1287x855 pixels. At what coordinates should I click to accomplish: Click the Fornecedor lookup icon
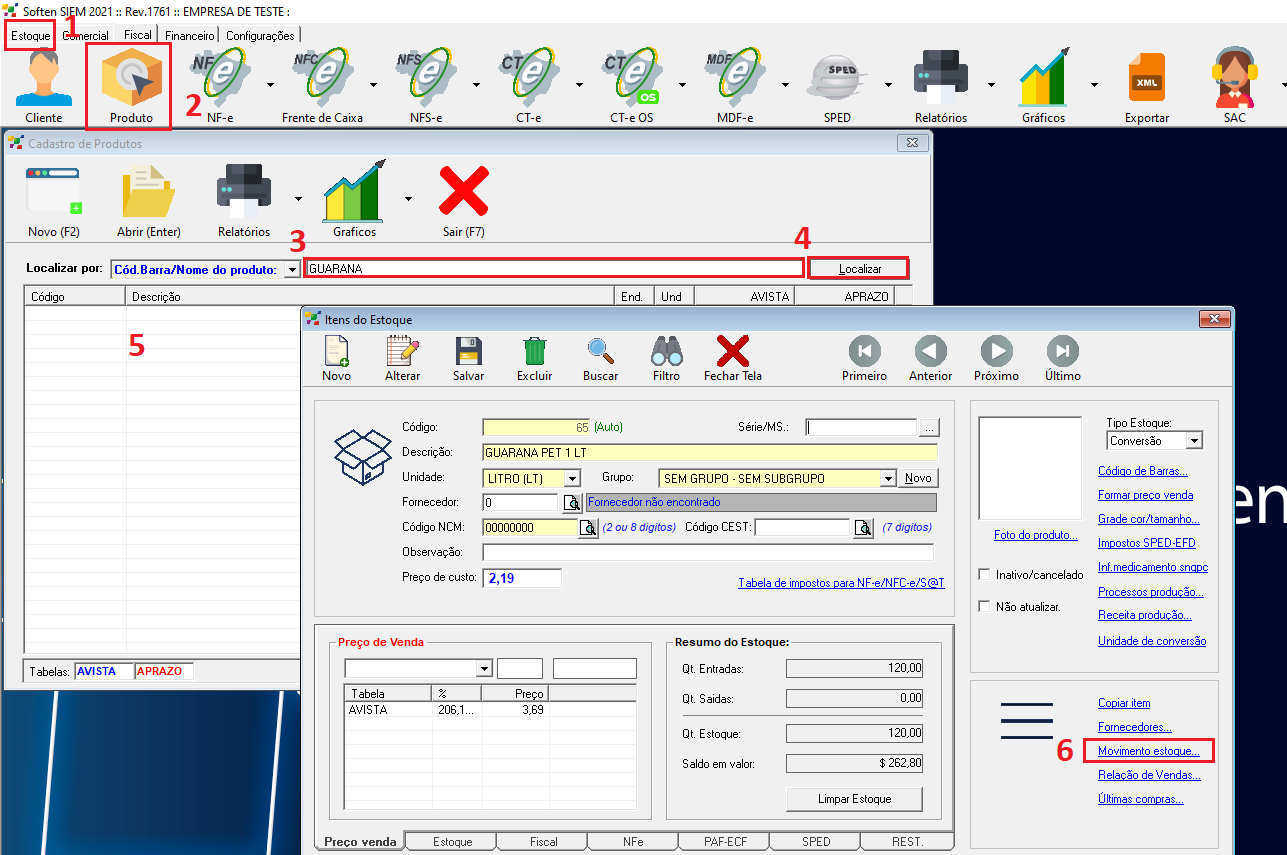coord(571,502)
